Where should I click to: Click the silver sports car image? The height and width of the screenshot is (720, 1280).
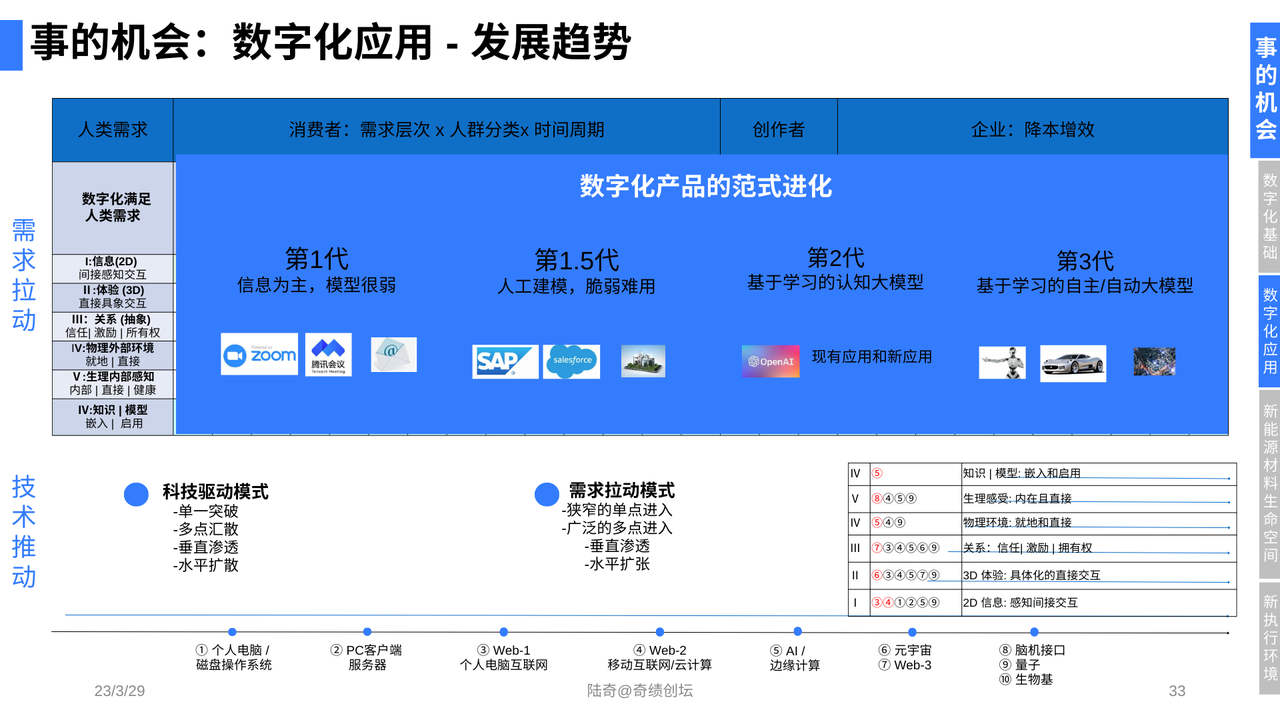(1072, 363)
